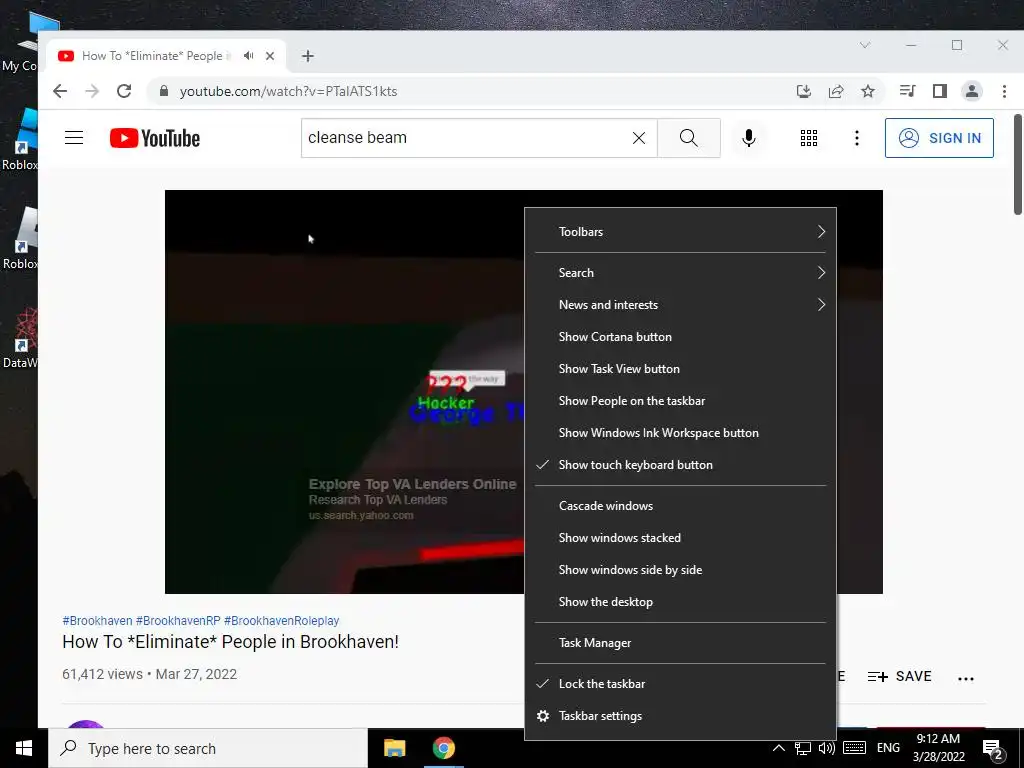The width and height of the screenshot is (1024, 768).
Task: Open File Explorer from taskbar
Action: (394, 748)
